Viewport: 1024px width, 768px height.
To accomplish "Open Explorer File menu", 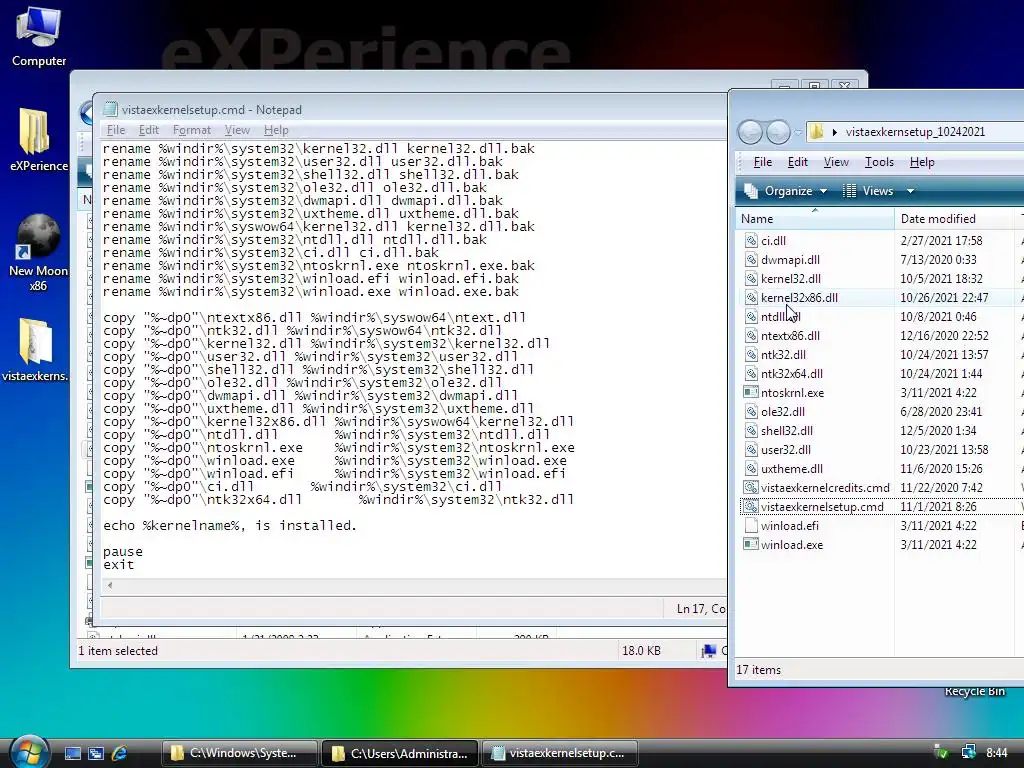I will pyautogui.click(x=762, y=162).
